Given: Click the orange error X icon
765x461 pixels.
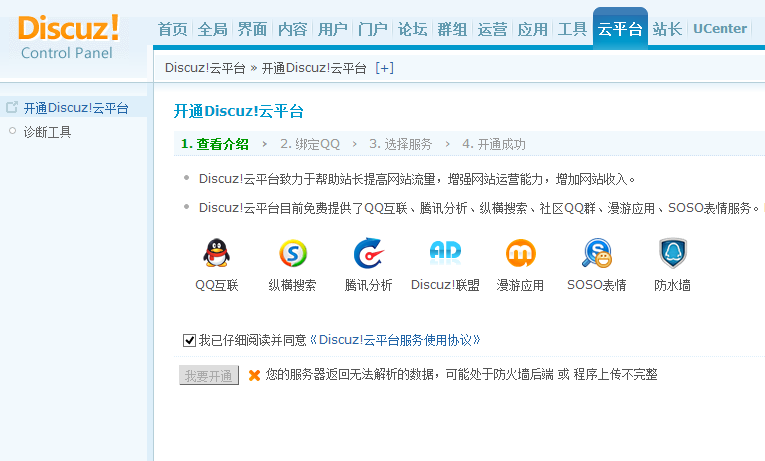Looking at the screenshot, I should click(254, 375).
